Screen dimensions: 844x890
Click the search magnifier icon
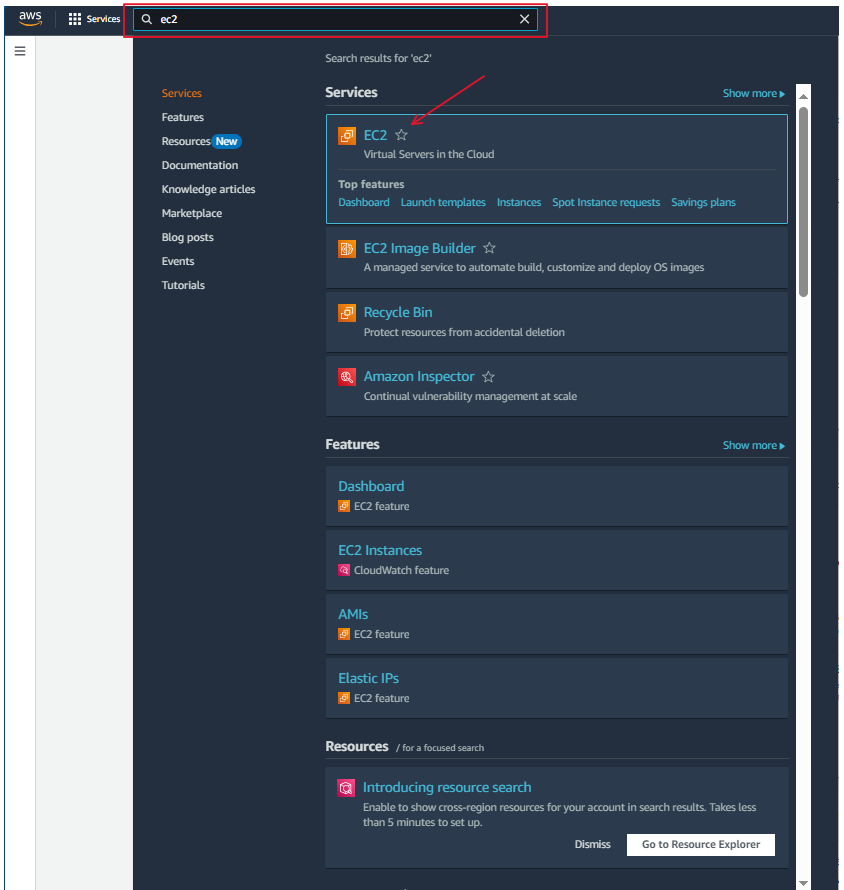pos(146,19)
